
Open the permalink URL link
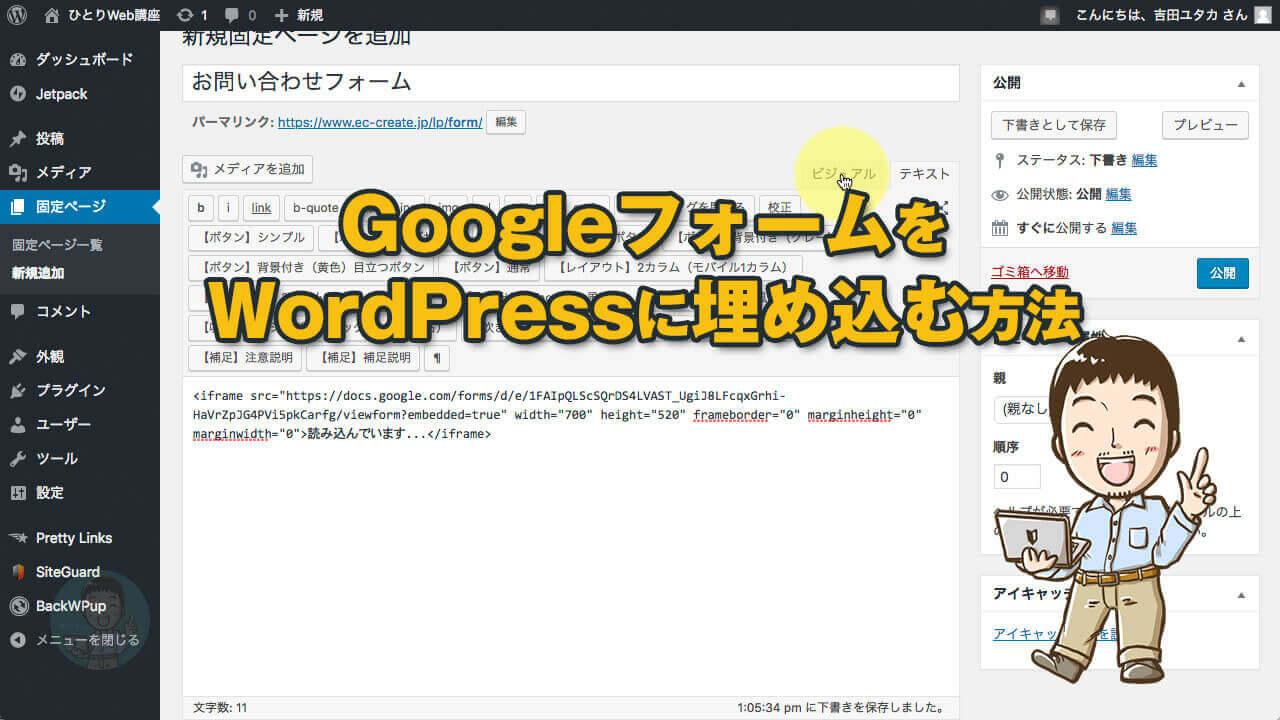380,122
